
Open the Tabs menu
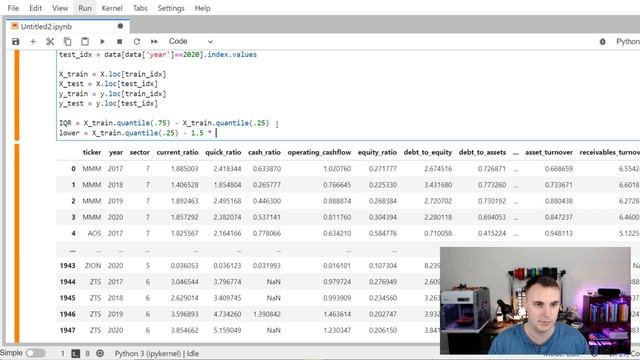[140, 8]
